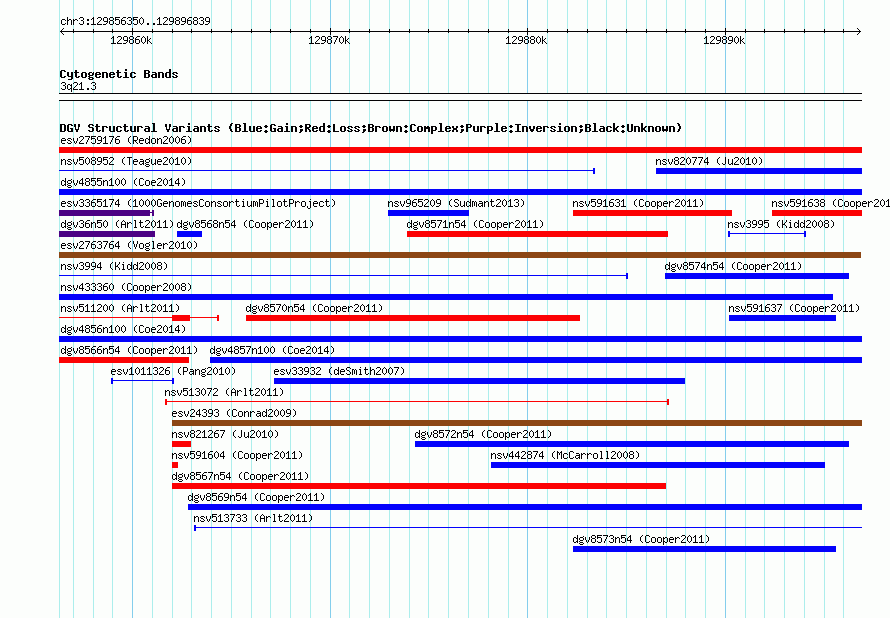Image resolution: width=890 pixels, height=618 pixels.
Task: Open dgv4856n100 (Coe2014) label
Action: click(x=123, y=329)
